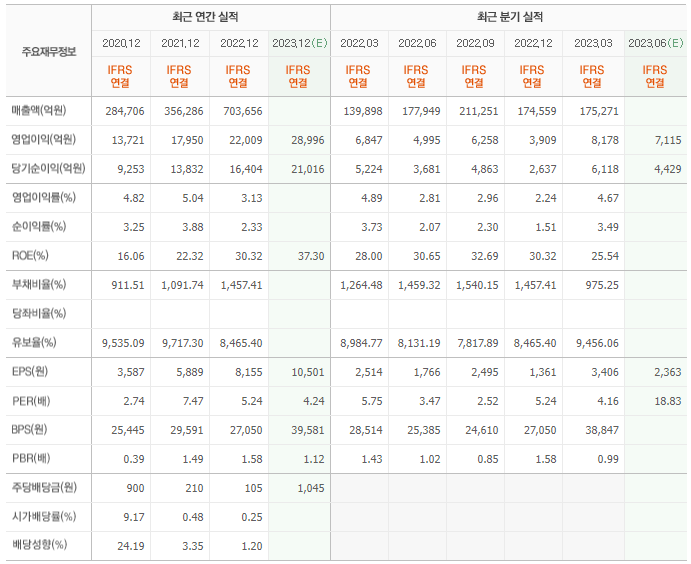Click debt ratio value 975.25
691x564 pixels.
click(x=602, y=286)
